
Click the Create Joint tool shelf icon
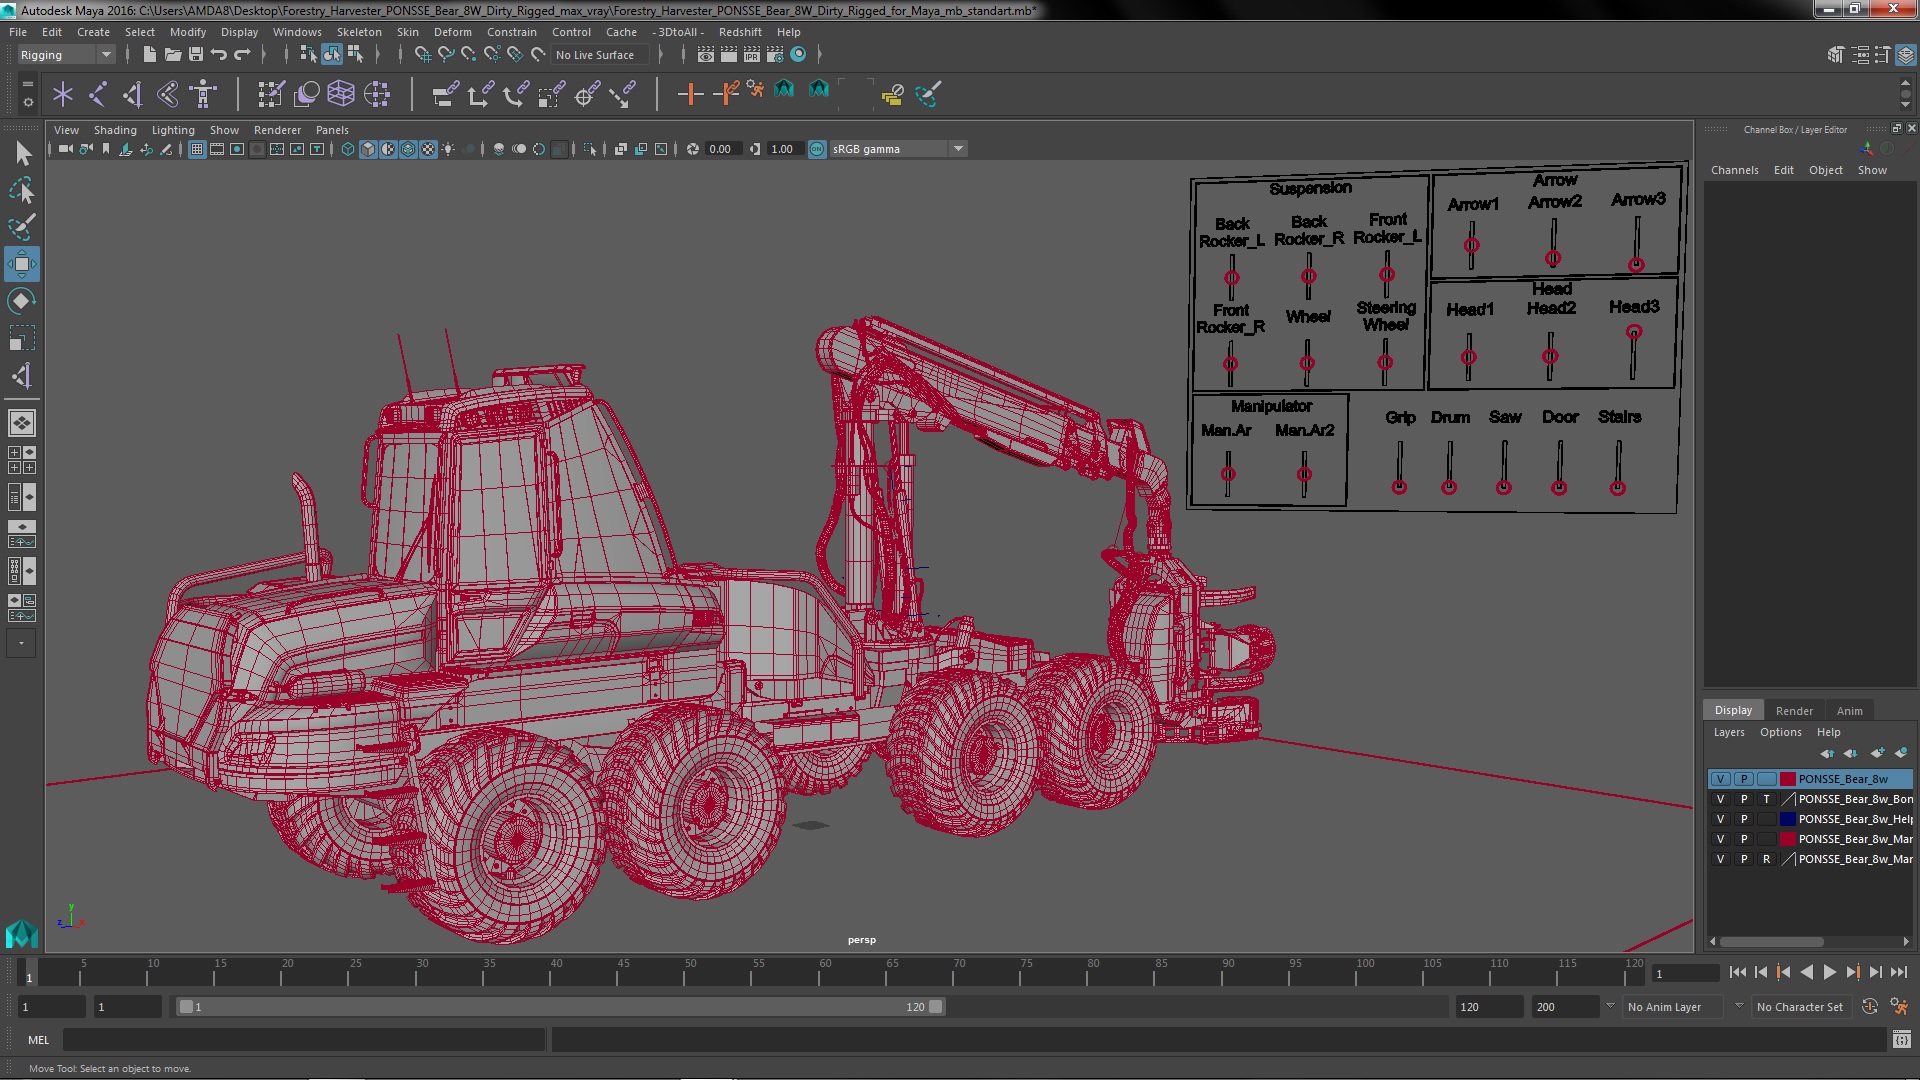pyautogui.click(x=97, y=94)
